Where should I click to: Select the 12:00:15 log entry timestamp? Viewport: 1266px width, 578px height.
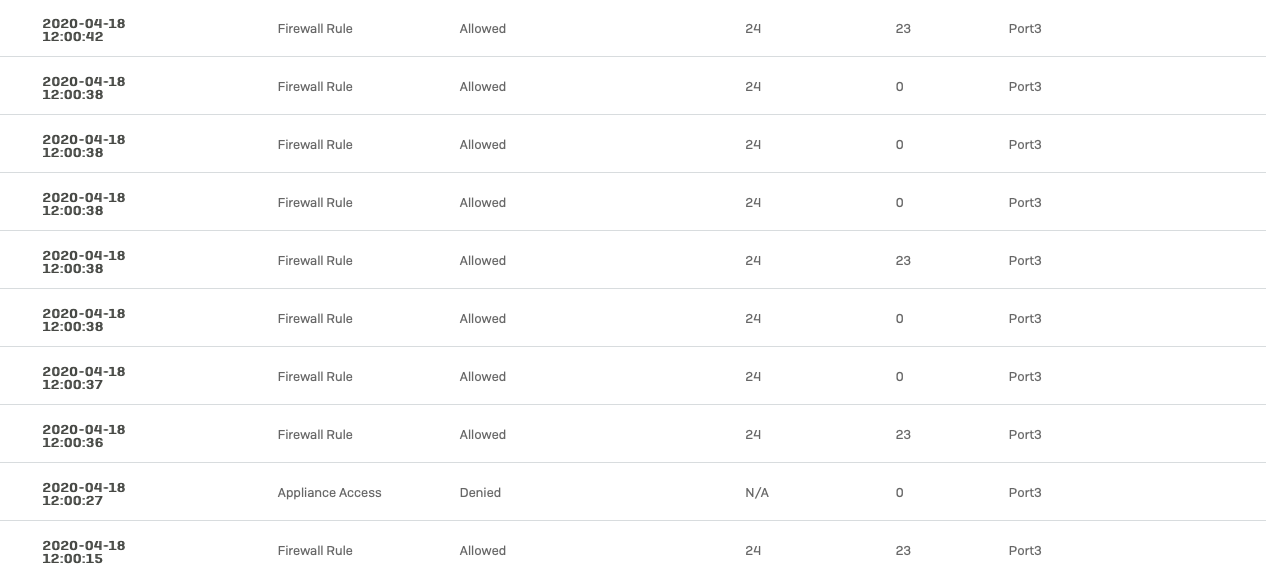coord(84,551)
